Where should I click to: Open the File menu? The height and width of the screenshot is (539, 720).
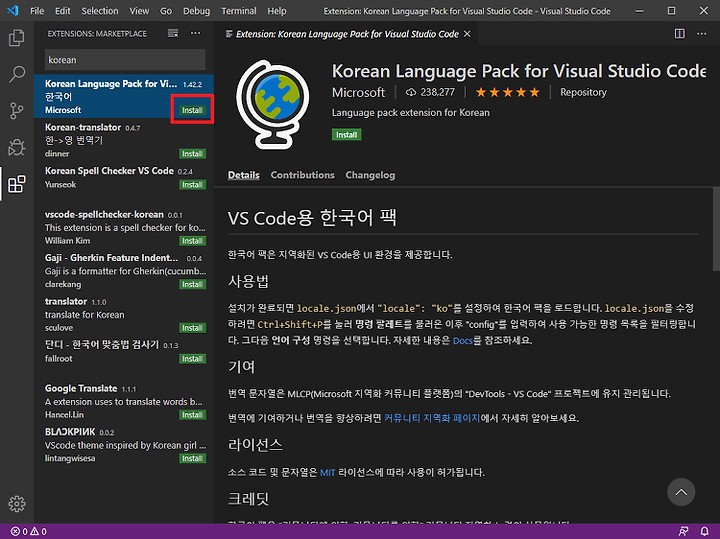pos(37,11)
